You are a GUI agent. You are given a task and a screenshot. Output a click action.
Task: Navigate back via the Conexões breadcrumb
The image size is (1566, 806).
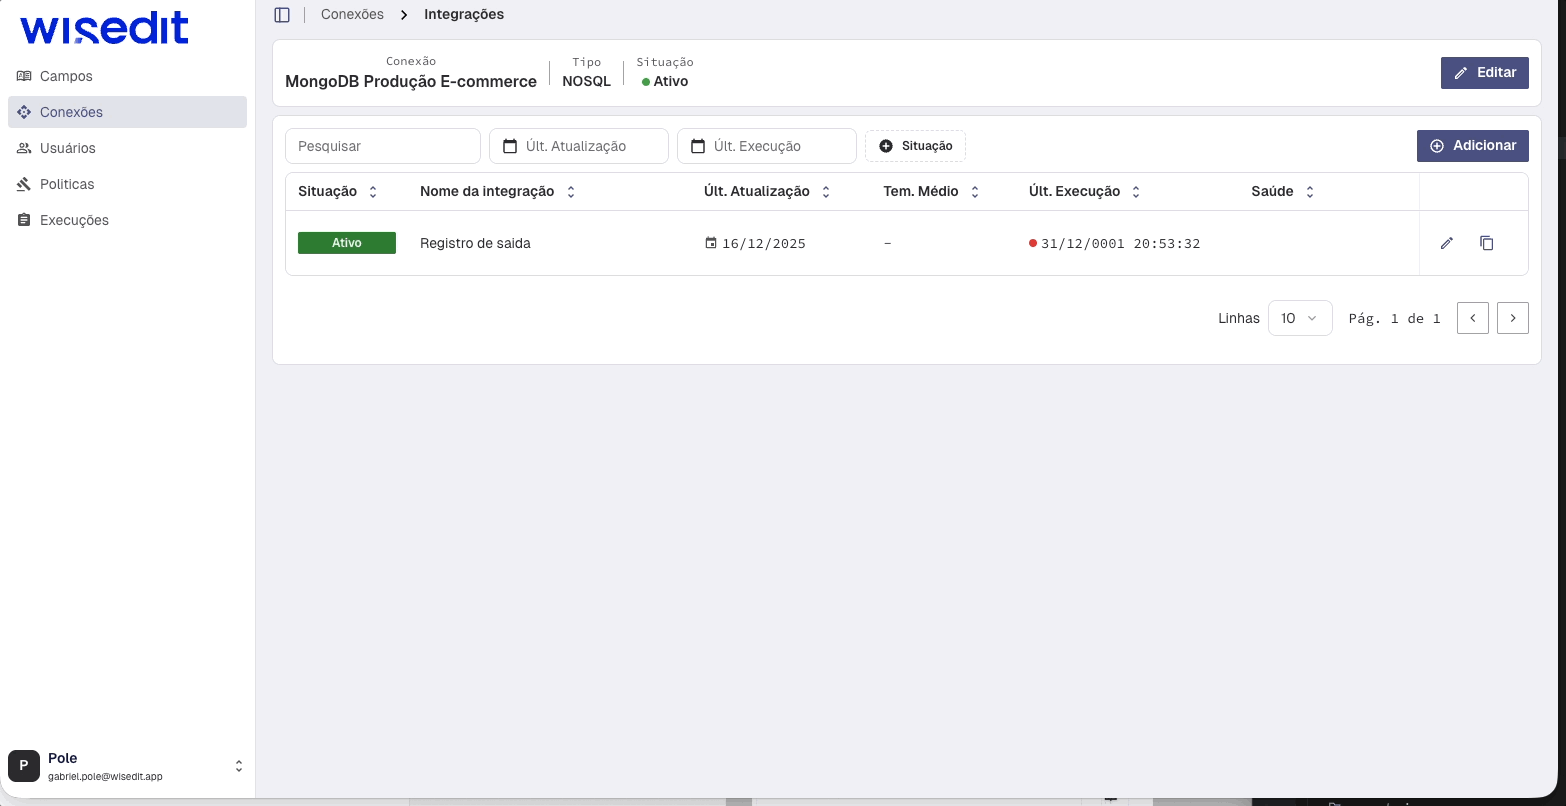(x=352, y=14)
